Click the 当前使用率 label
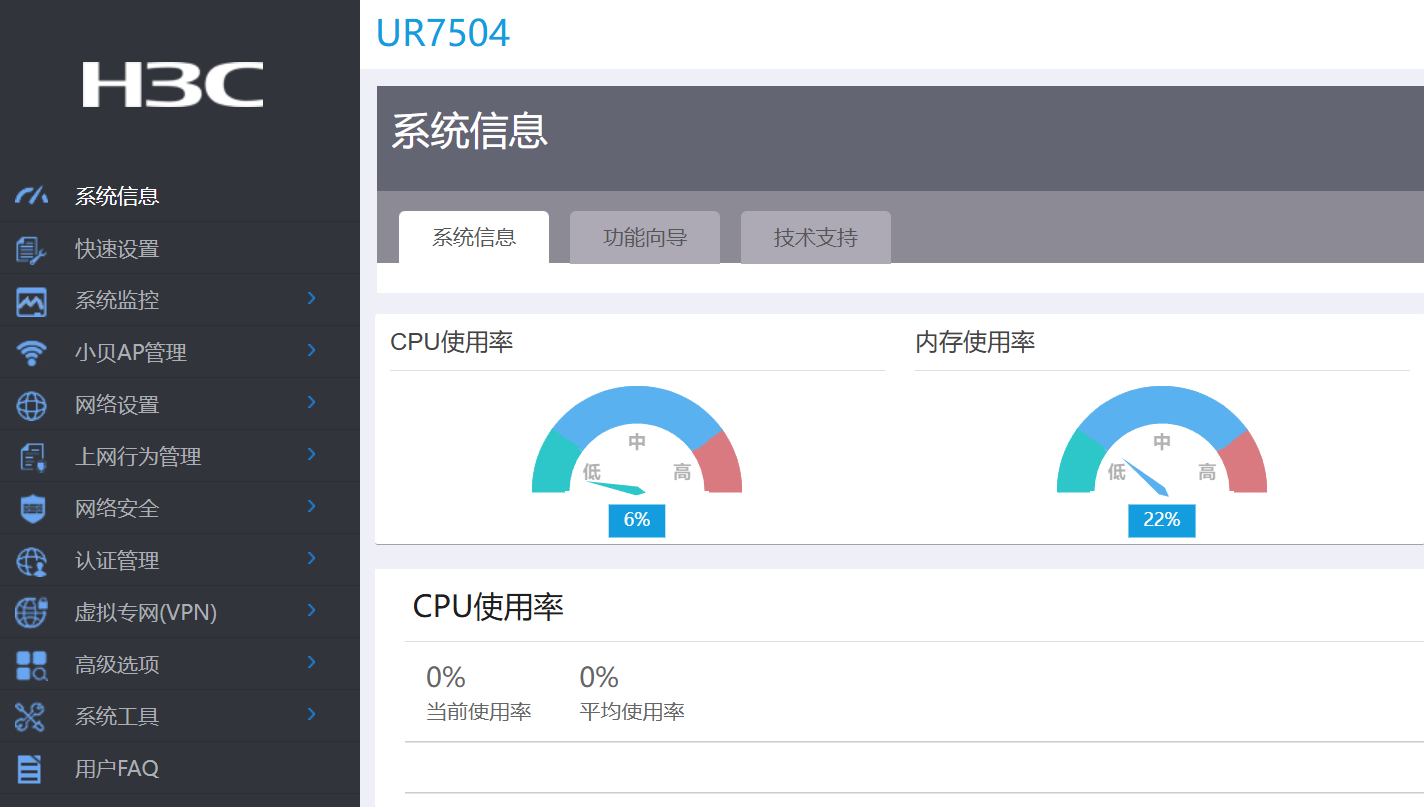 coord(478,712)
